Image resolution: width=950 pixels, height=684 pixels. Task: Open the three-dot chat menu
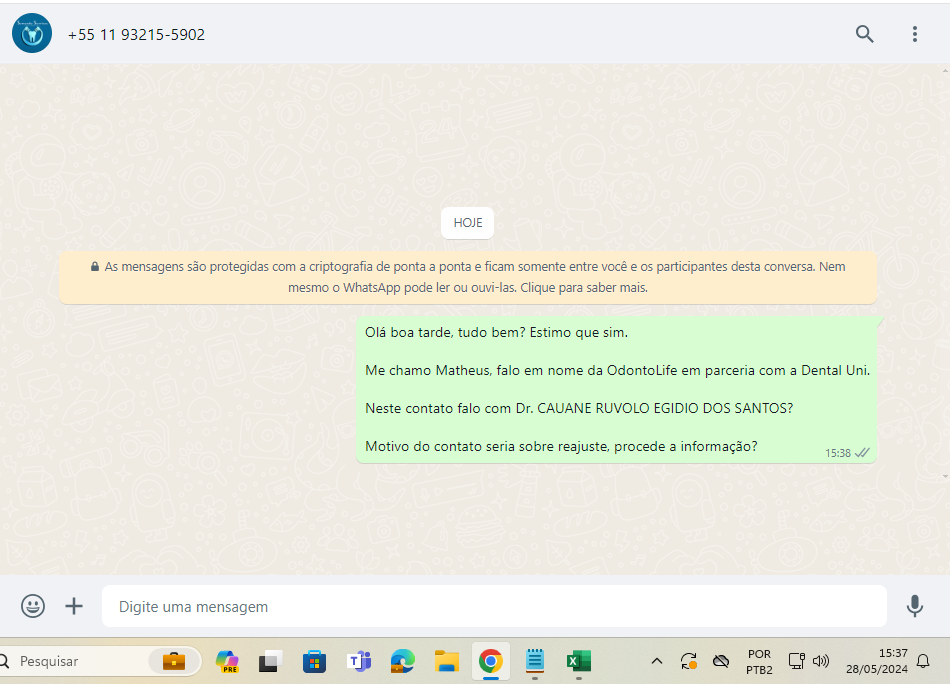coord(914,34)
